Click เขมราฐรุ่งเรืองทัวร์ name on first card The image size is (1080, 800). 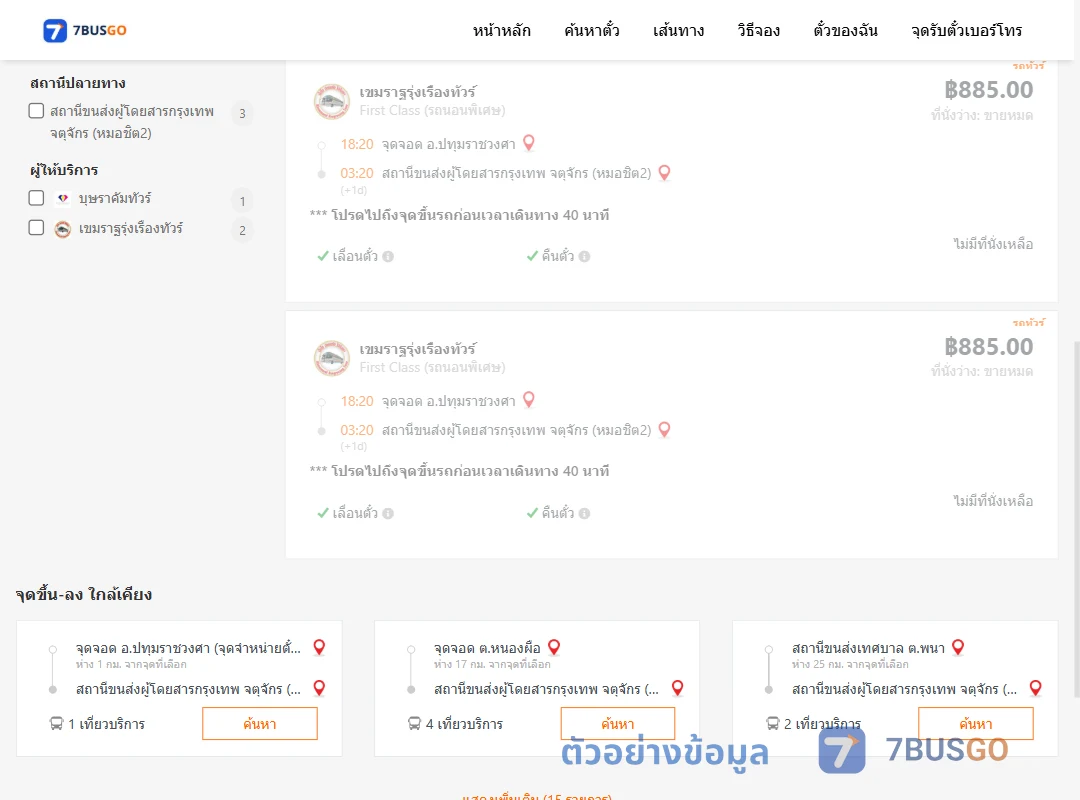click(417, 92)
